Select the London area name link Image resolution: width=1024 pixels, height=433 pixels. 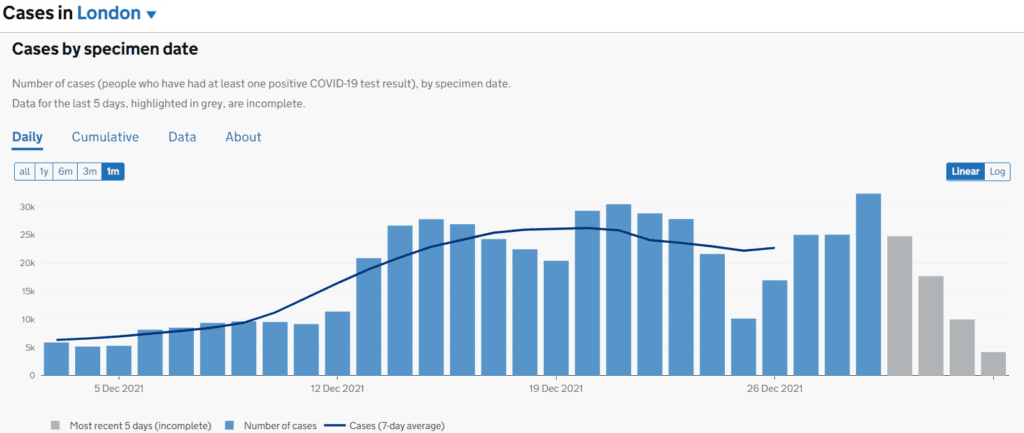108,13
